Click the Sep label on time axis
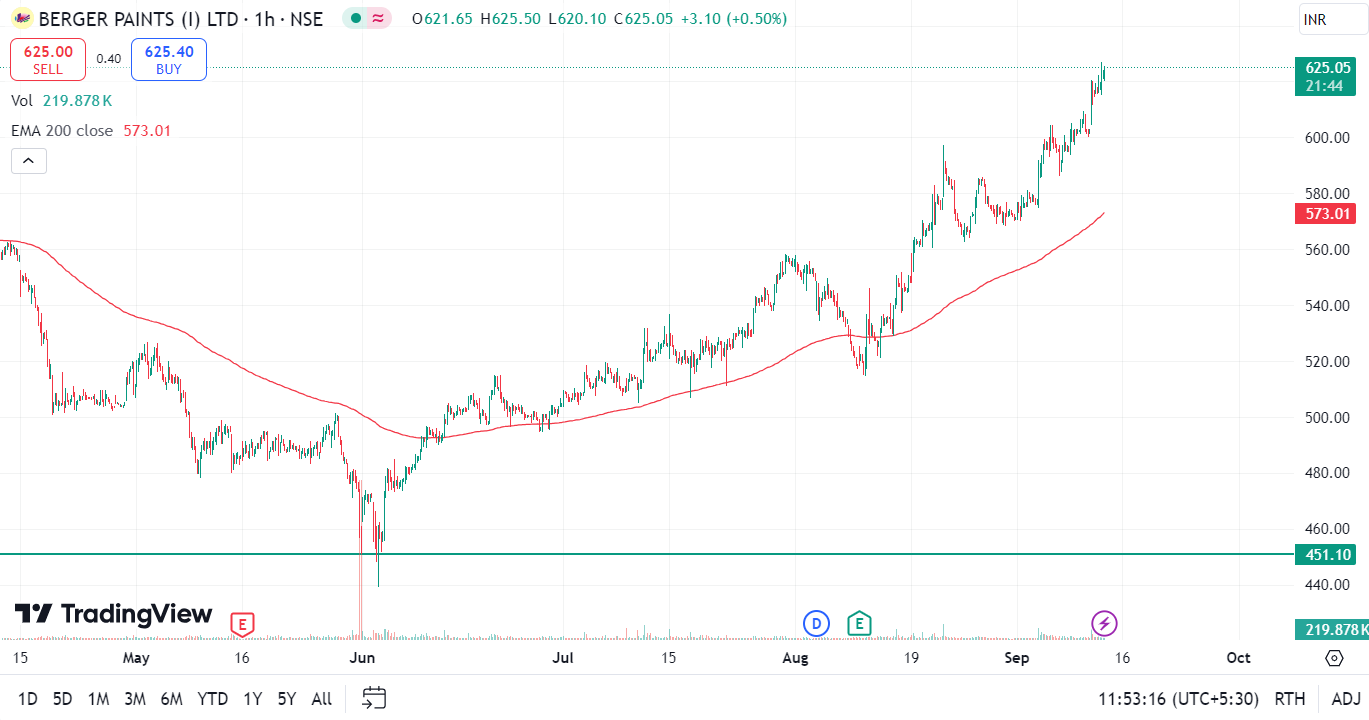This screenshot has width=1369, height=720. (x=1017, y=657)
